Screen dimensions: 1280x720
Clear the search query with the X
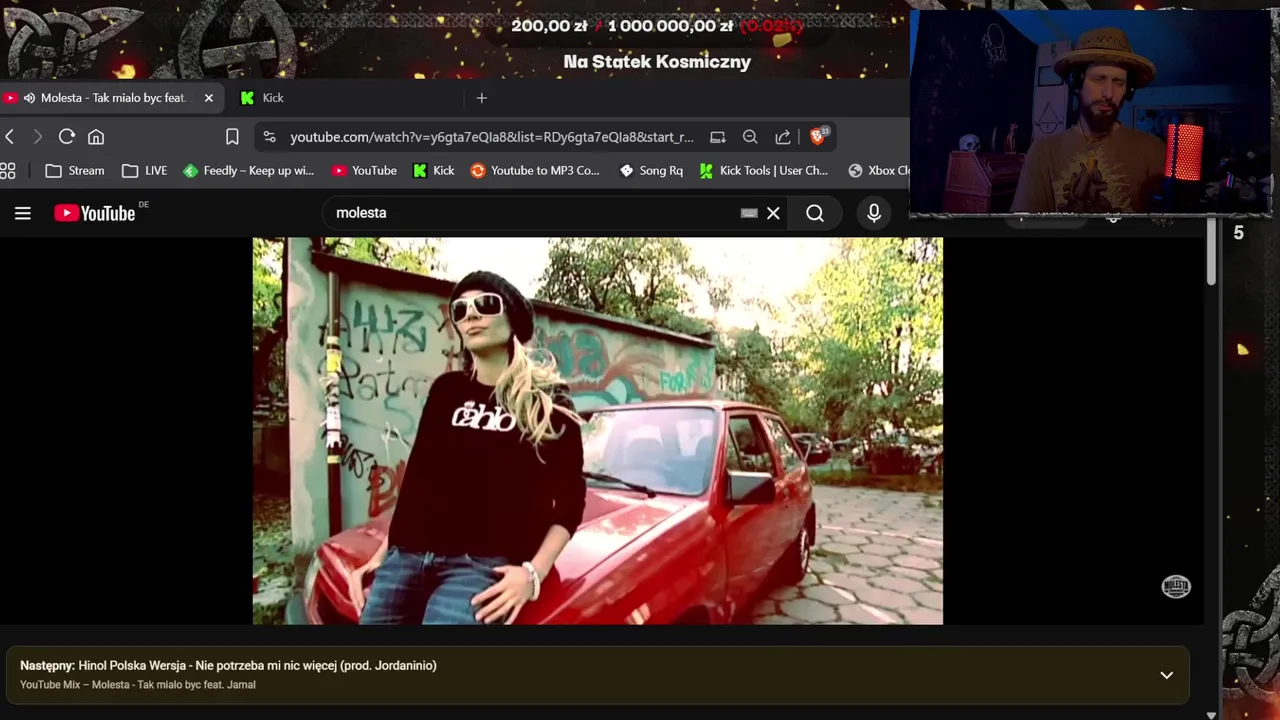(x=773, y=213)
